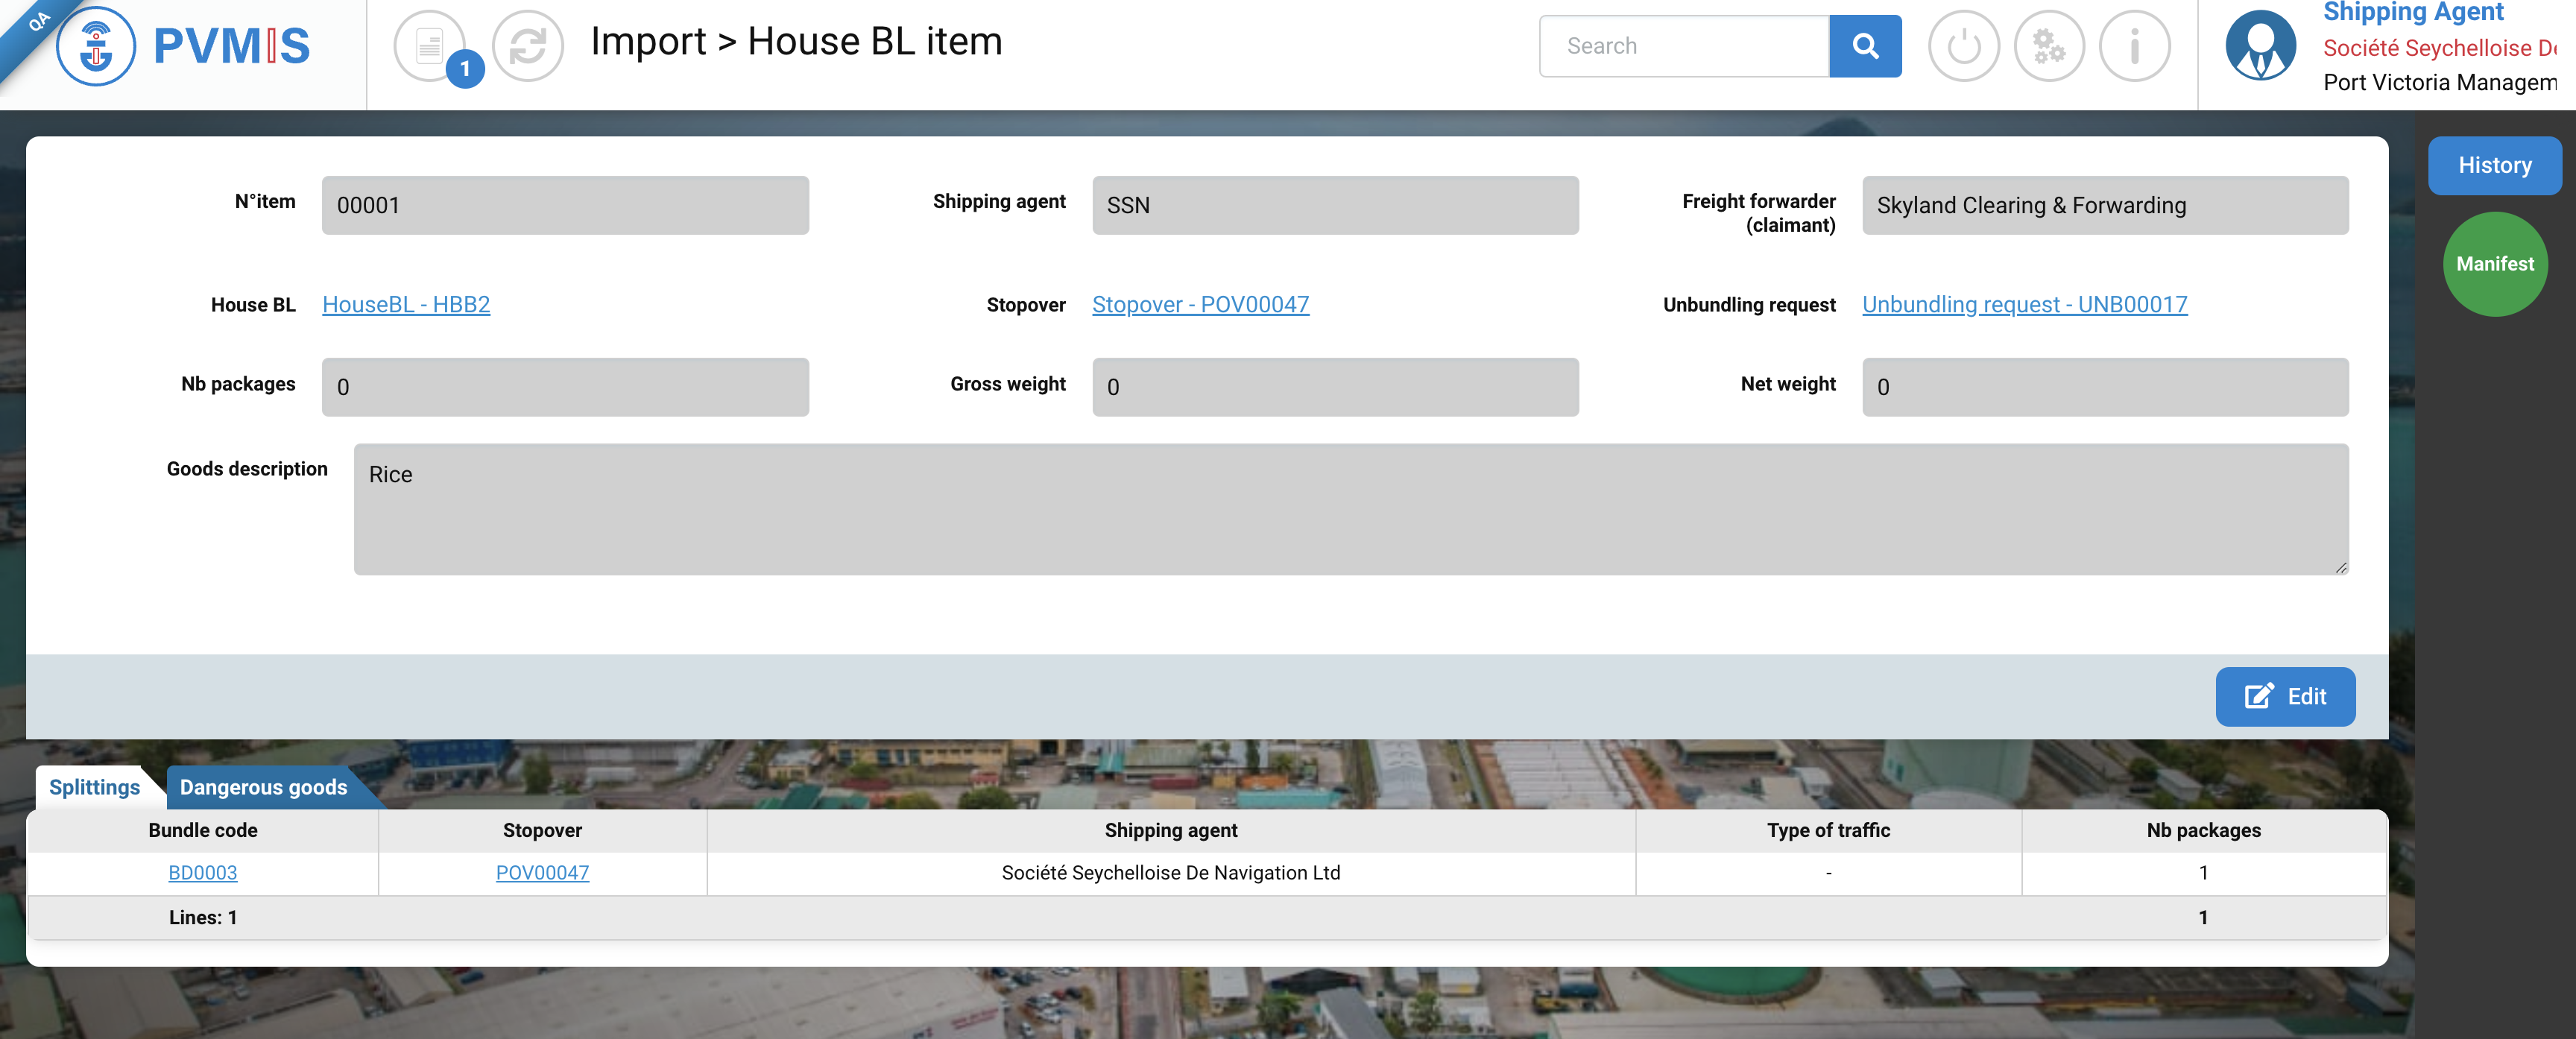Switch to the Dangerous goods tab
2576x1039 pixels.
[x=263, y=787]
